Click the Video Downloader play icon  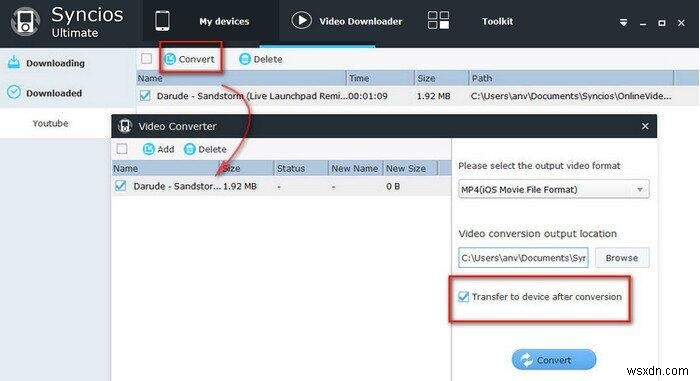pyautogui.click(x=301, y=21)
